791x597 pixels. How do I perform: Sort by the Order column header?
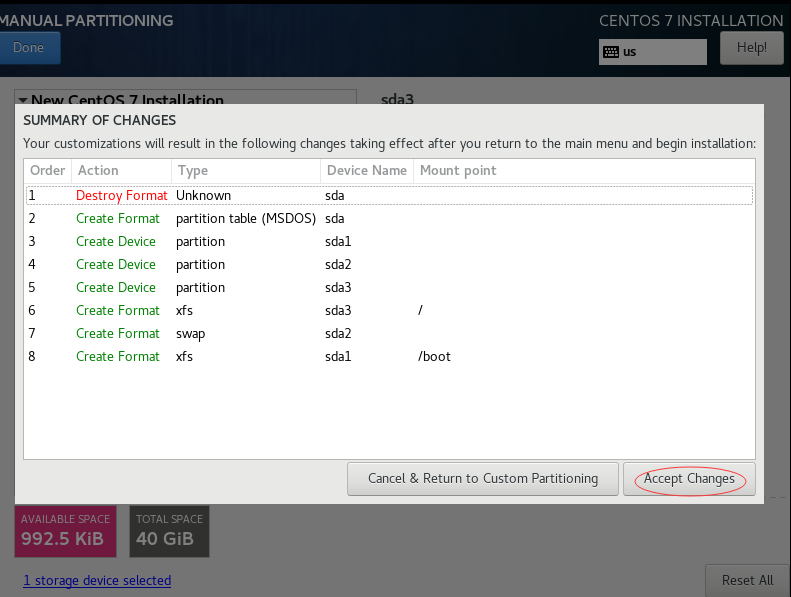tap(47, 171)
